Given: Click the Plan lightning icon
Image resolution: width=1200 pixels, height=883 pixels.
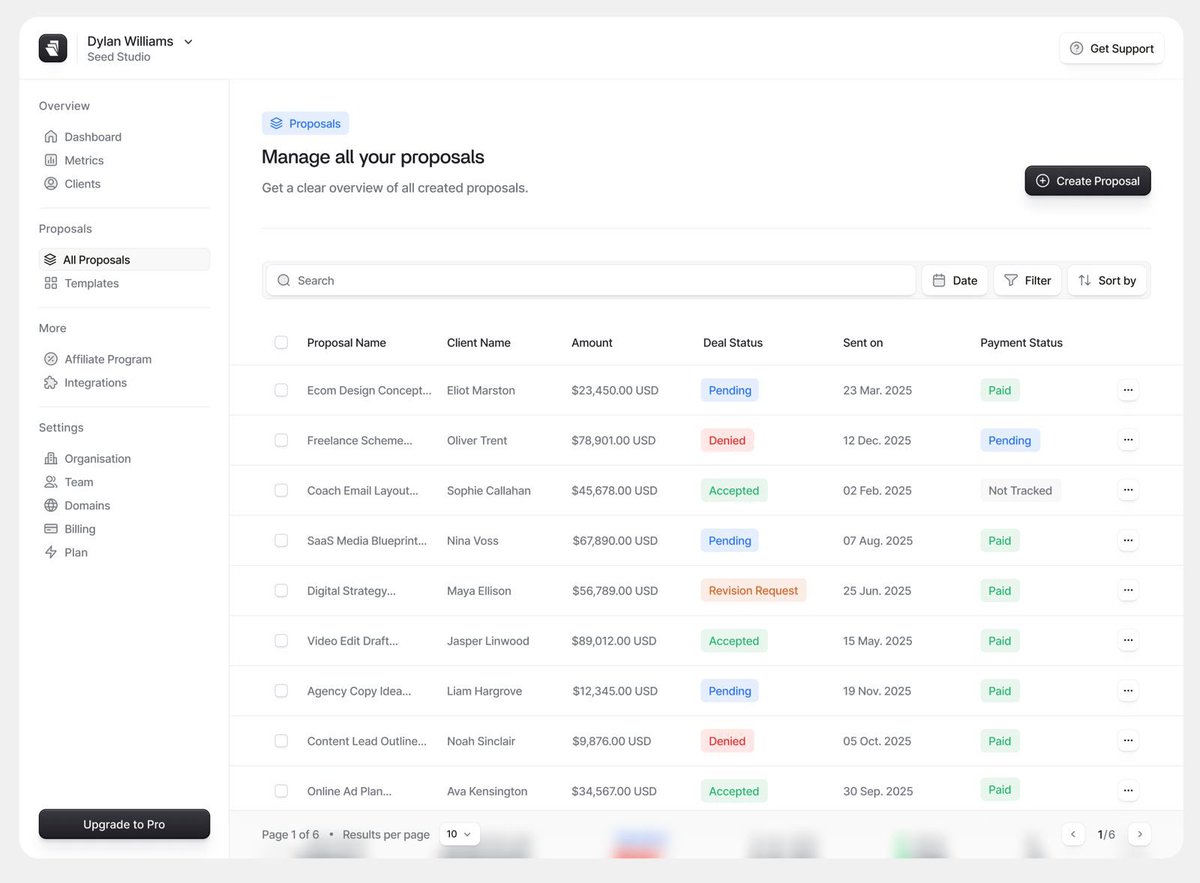Looking at the screenshot, I should click(x=51, y=552).
